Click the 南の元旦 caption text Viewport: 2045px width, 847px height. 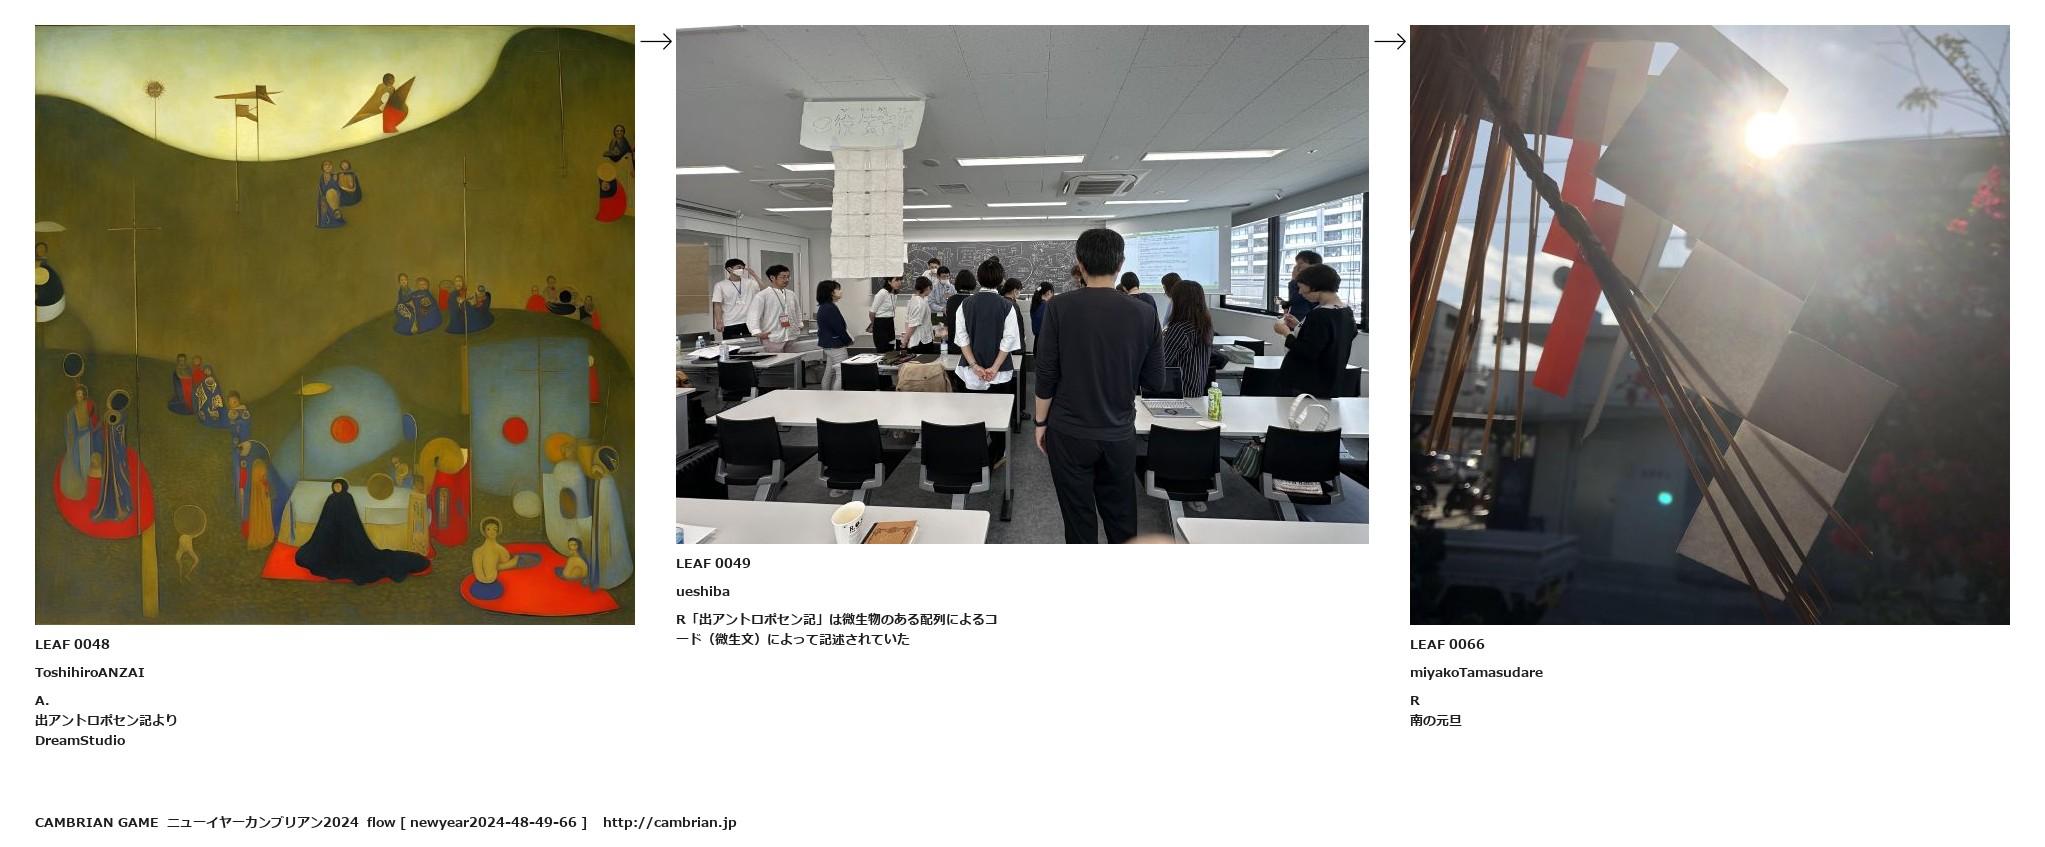(x=1436, y=720)
